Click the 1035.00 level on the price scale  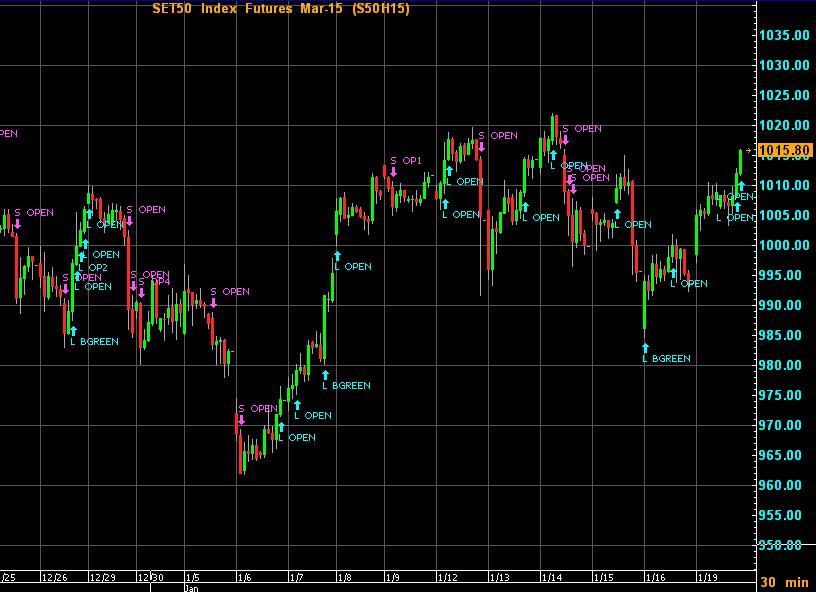785,36
